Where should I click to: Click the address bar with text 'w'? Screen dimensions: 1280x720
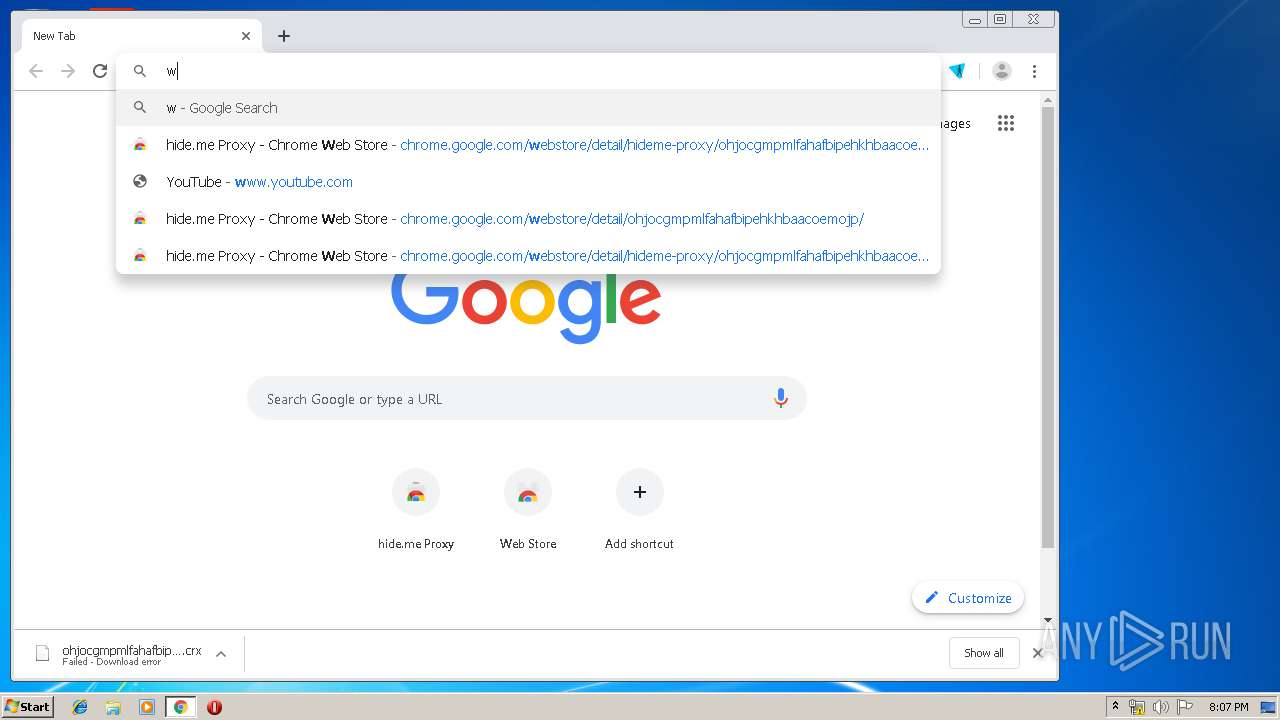(x=528, y=71)
